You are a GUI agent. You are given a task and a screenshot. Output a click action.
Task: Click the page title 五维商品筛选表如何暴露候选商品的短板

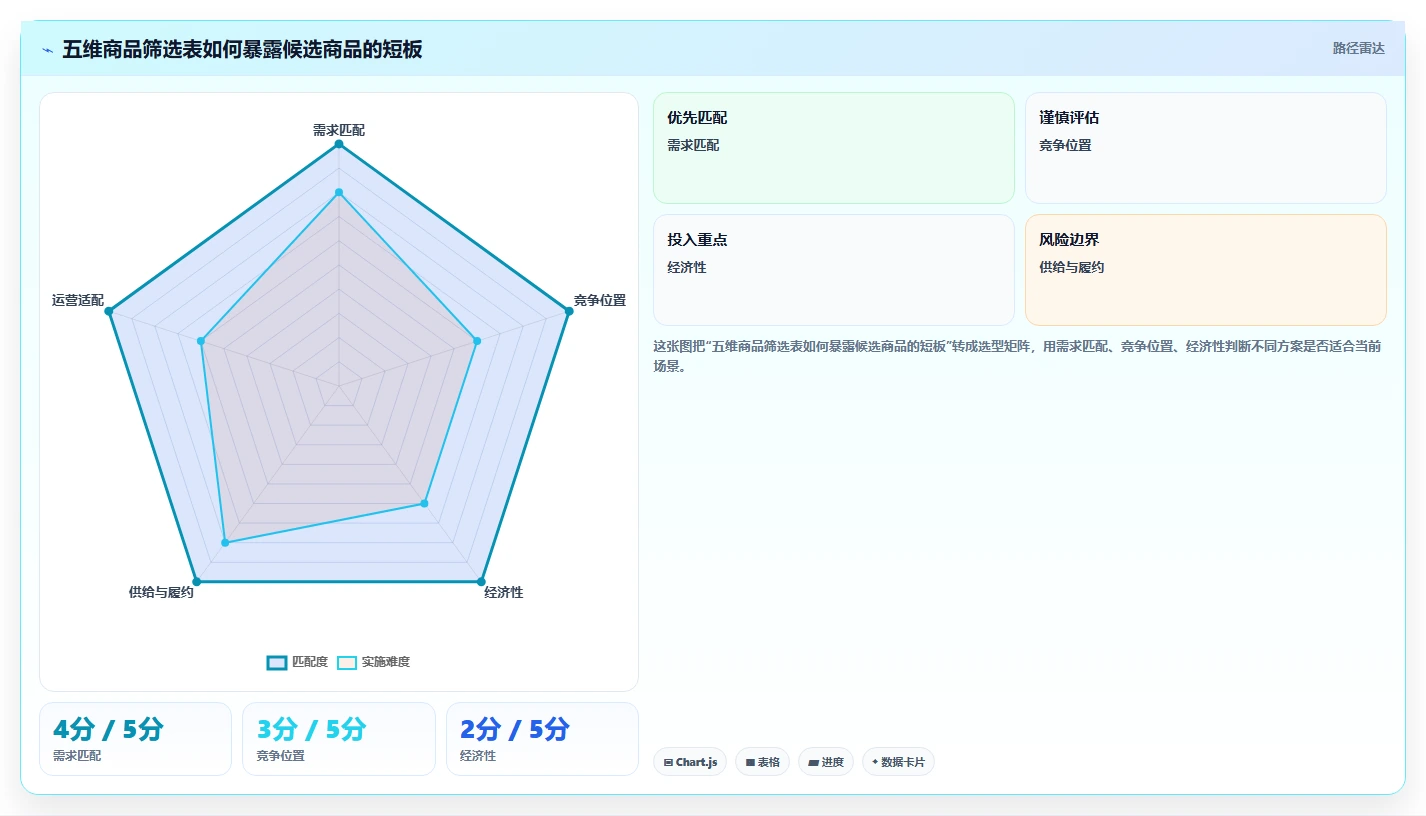242,50
